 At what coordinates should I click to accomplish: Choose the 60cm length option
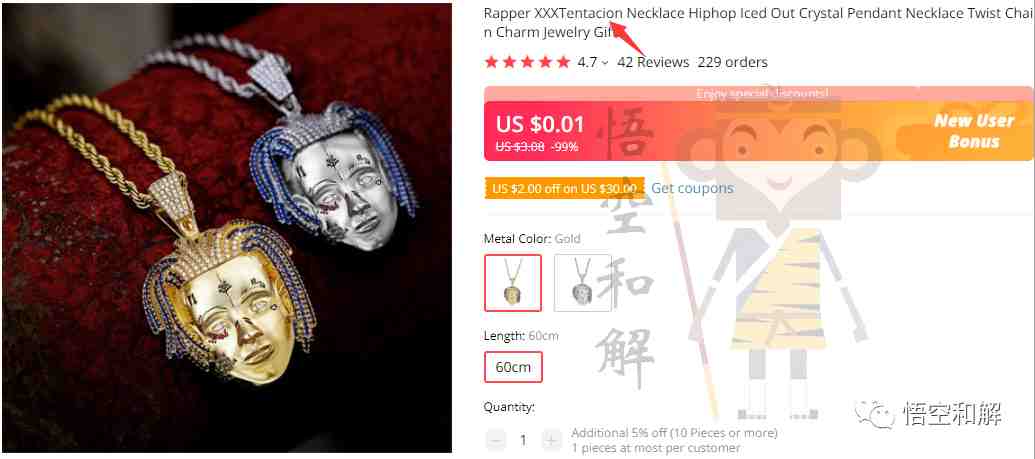(x=514, y=367)
